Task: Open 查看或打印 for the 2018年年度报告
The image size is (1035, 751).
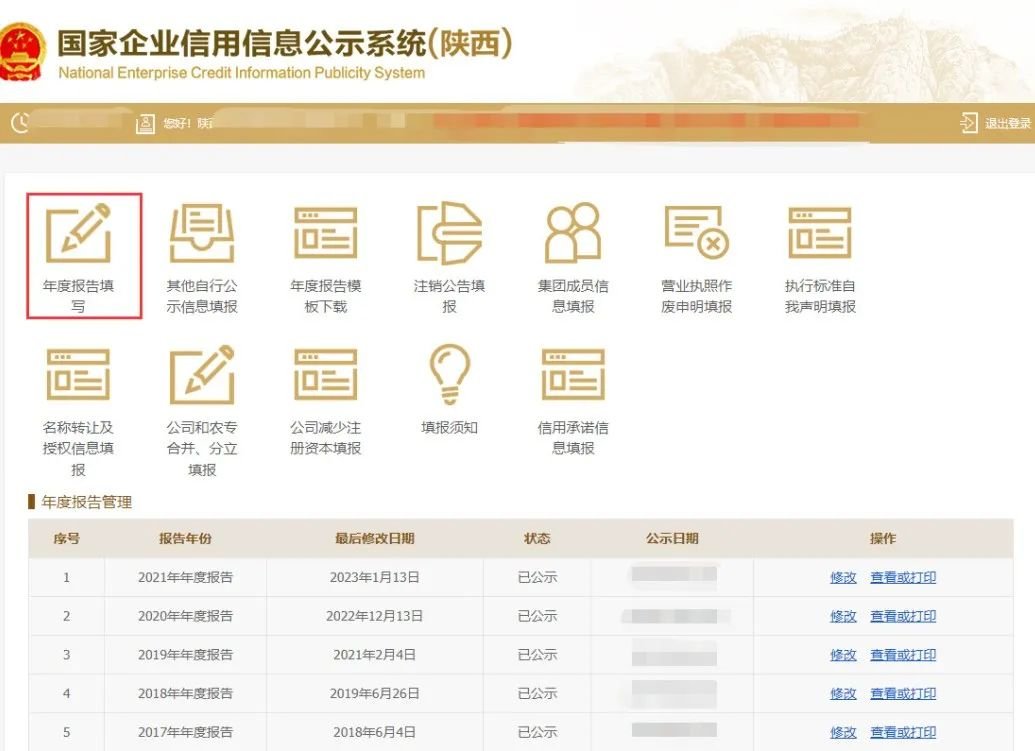Action: click(903, 694)
